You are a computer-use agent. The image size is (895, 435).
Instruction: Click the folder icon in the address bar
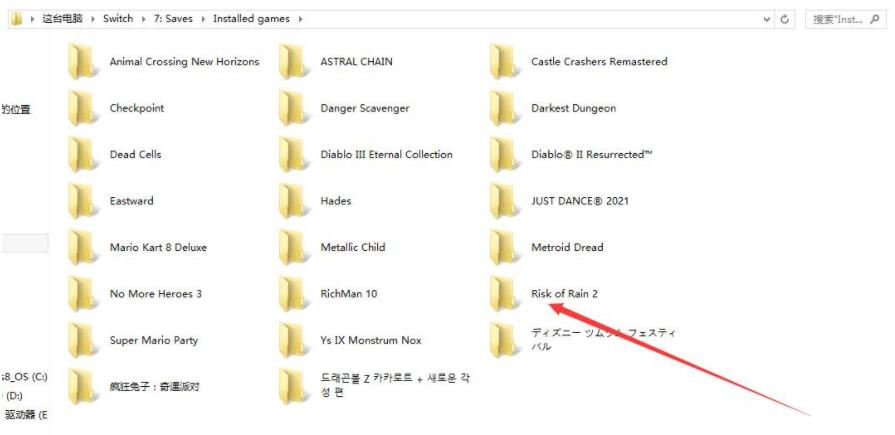[x=16, y=19]
